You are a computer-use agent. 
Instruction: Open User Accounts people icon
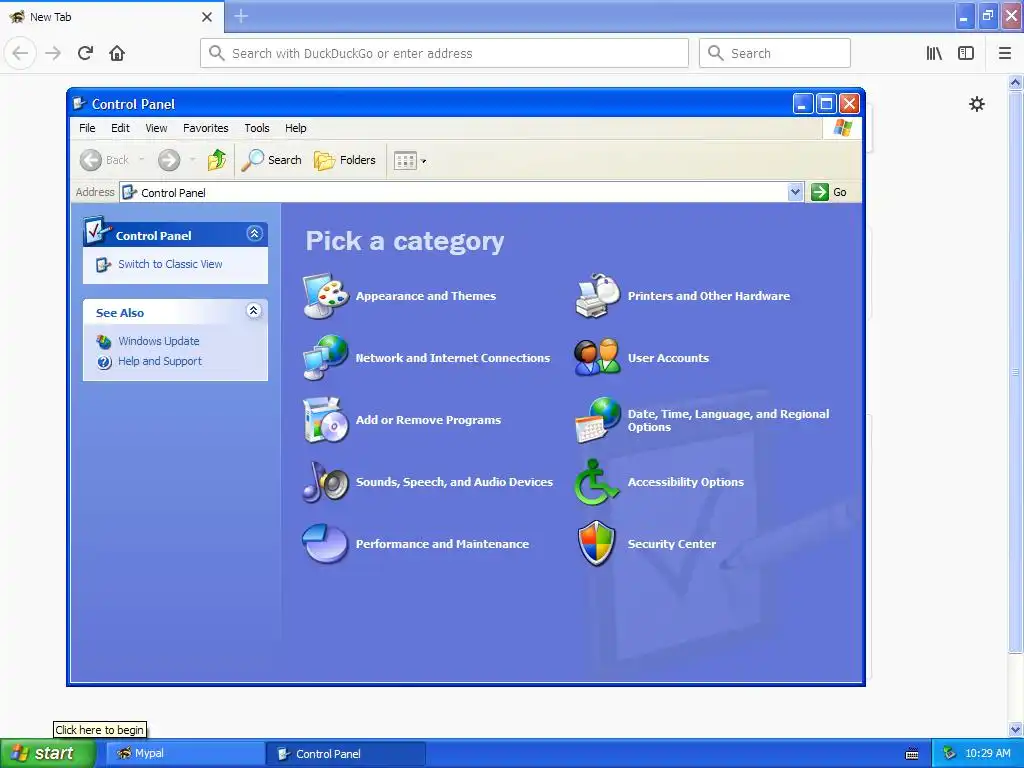[x=598, y=357]
